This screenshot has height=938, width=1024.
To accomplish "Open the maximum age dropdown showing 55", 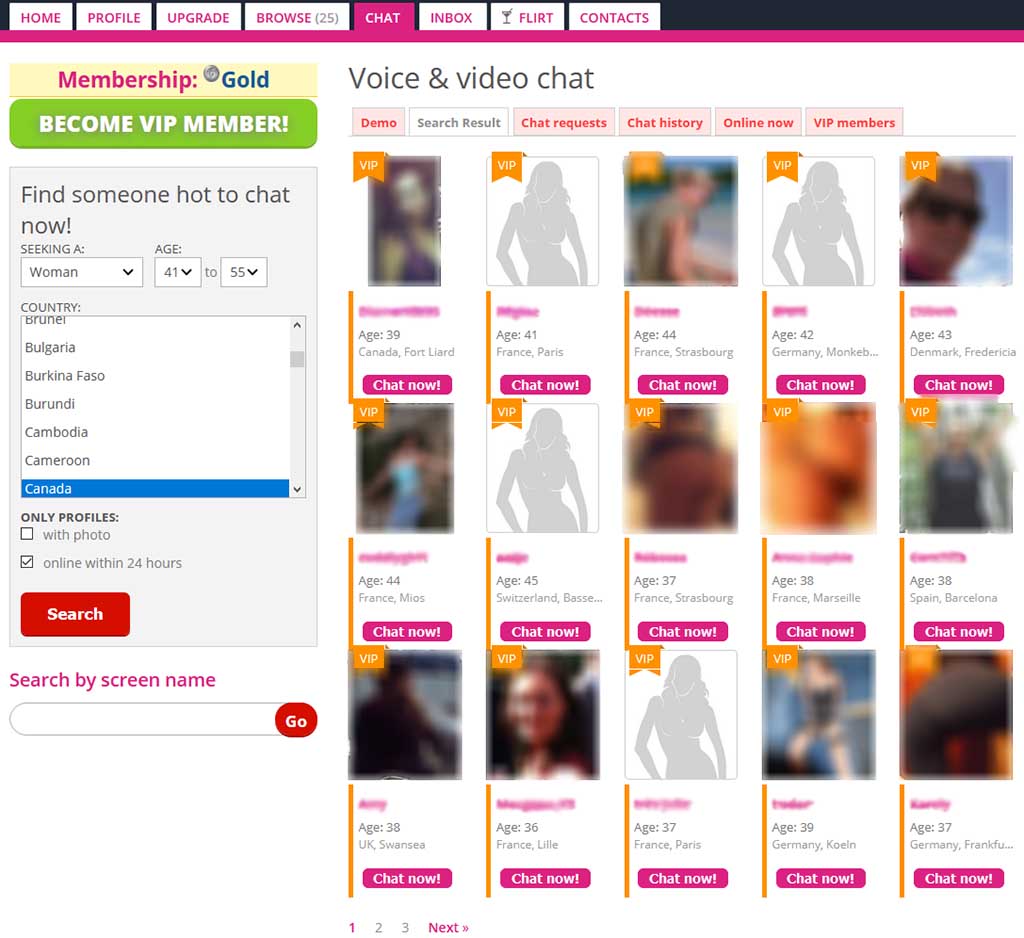I will tap(243, 272).
